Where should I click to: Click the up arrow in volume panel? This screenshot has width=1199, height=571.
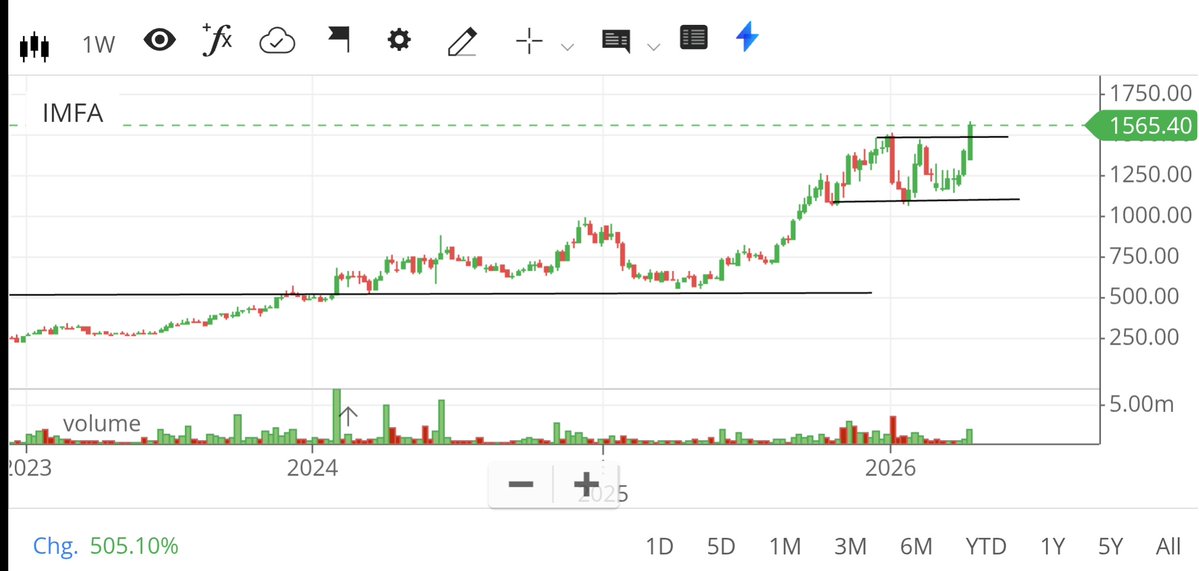(348, 417)
